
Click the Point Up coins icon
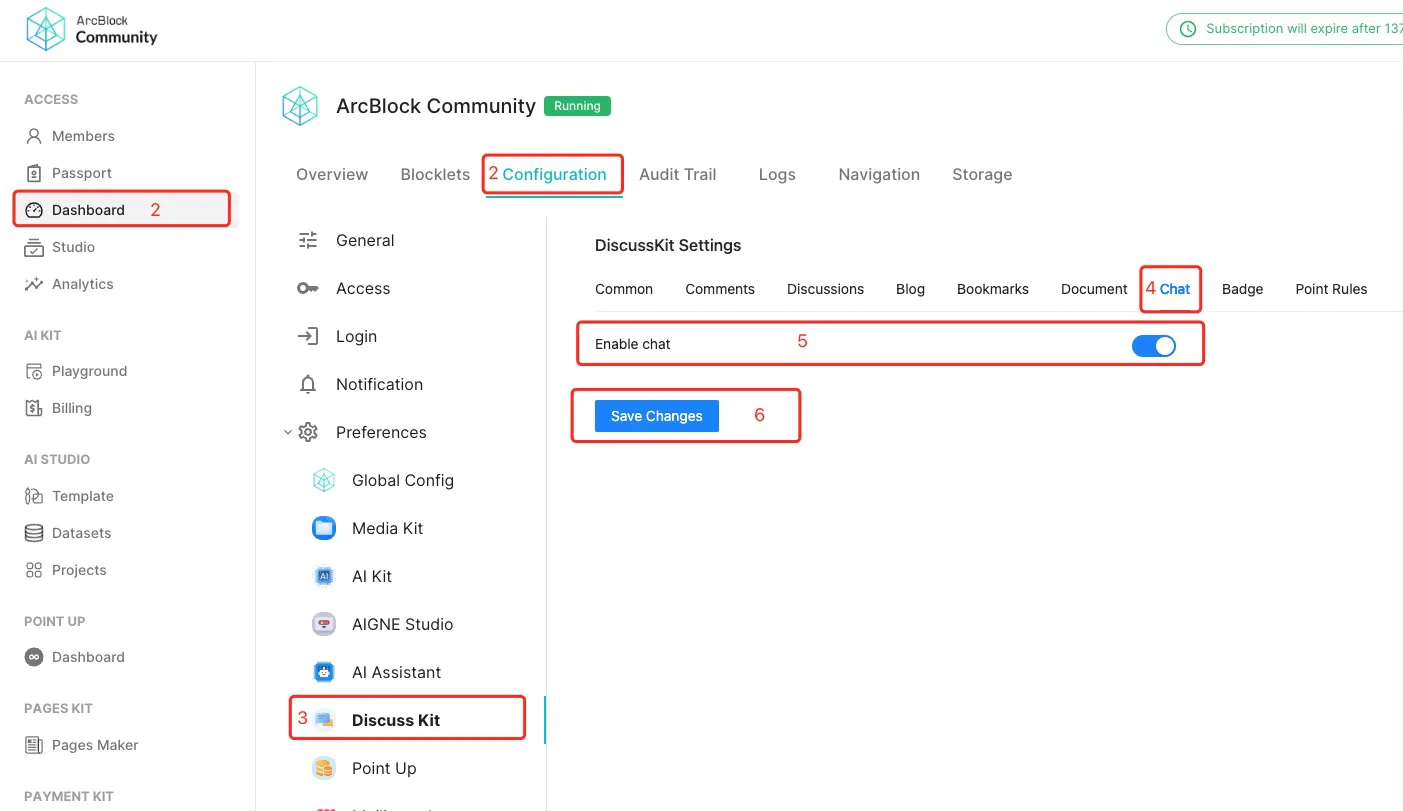[324, 768]
